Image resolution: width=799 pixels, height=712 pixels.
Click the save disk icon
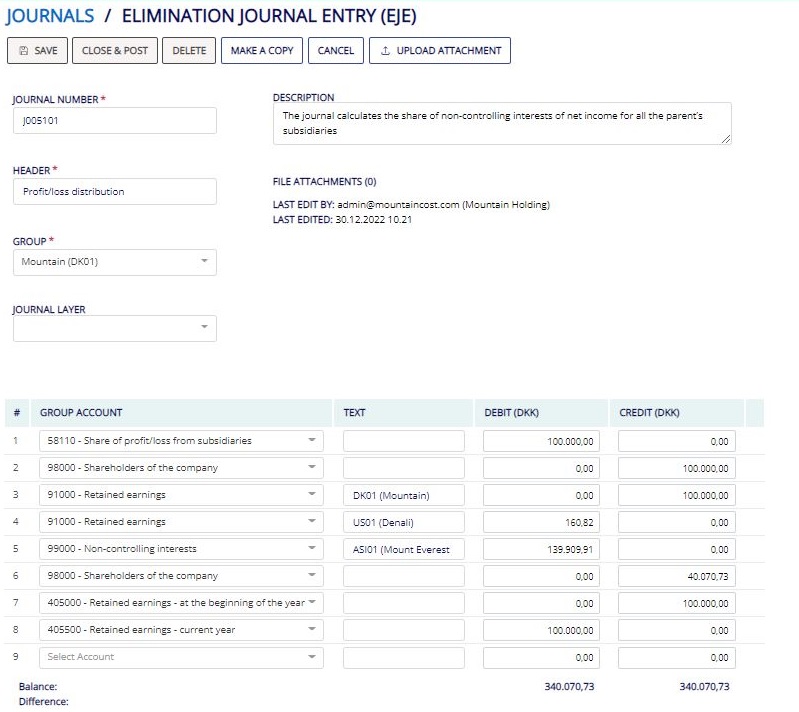[x=23, y=50]
